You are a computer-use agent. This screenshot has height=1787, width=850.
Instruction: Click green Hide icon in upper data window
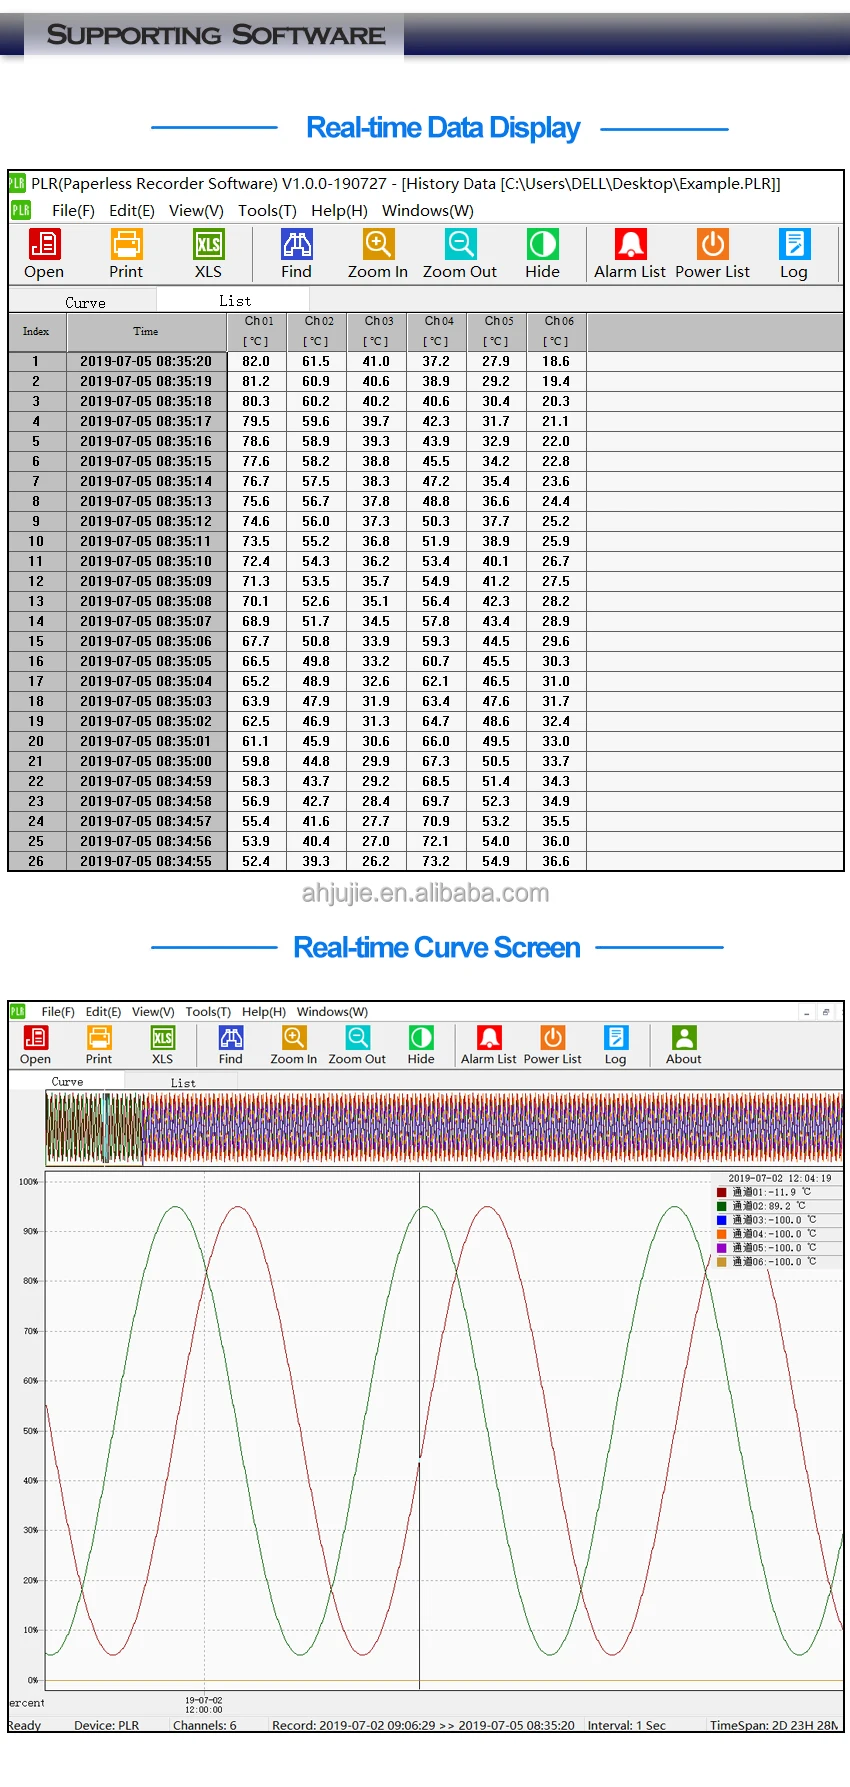542,245
